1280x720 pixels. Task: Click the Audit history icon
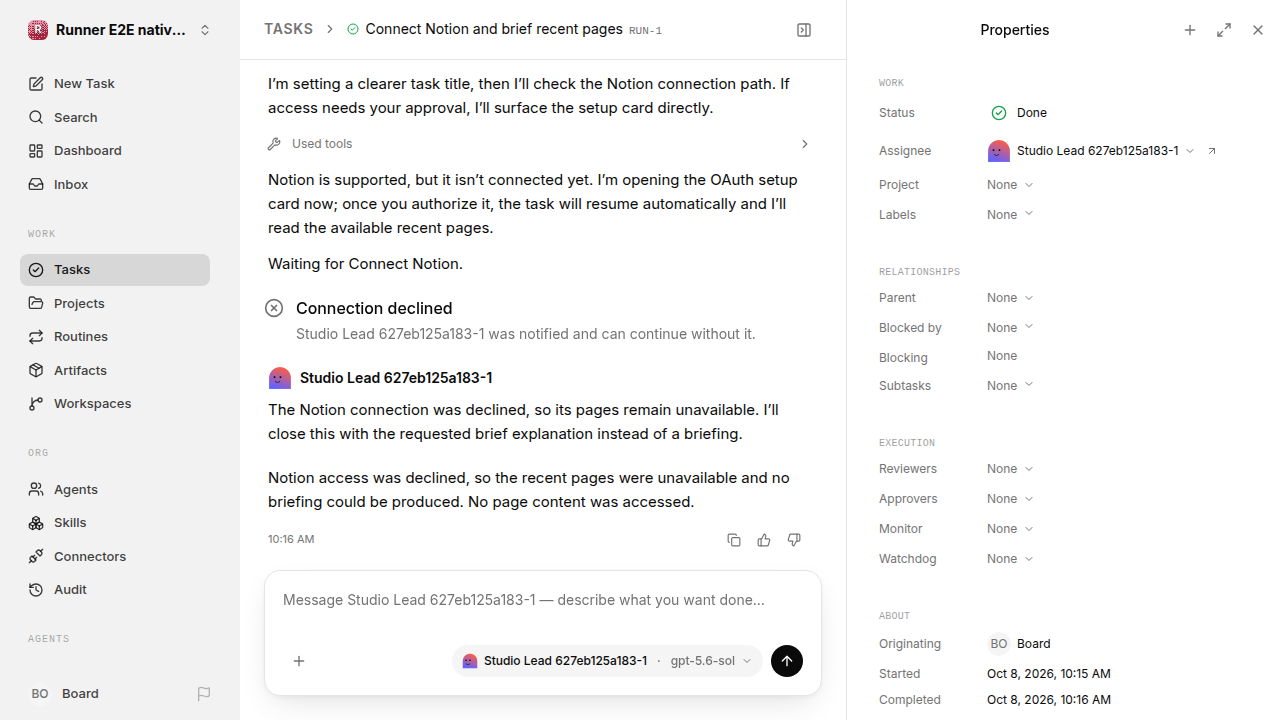click(36, 590)
